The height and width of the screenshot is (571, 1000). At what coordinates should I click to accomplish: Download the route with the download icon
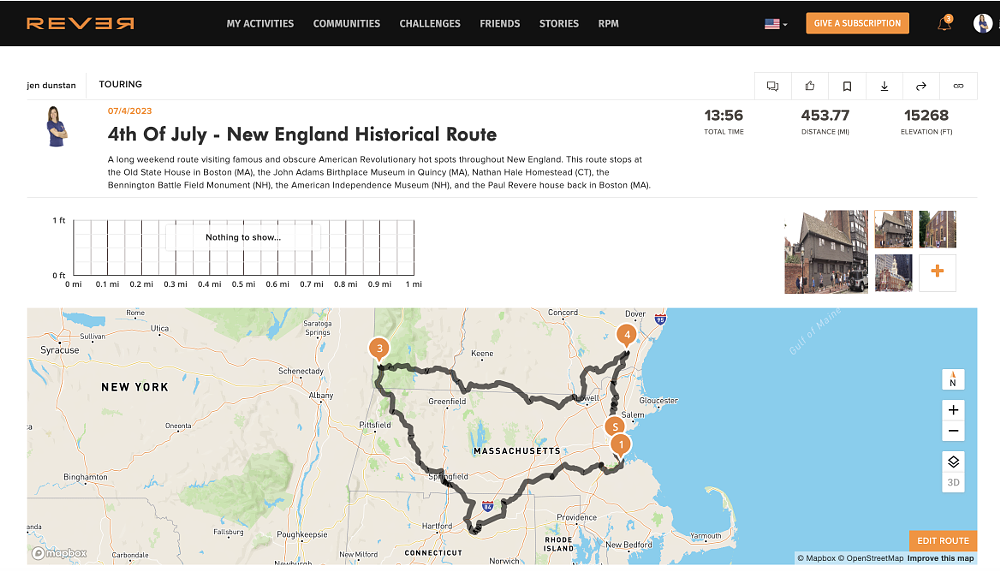(884, 86)
